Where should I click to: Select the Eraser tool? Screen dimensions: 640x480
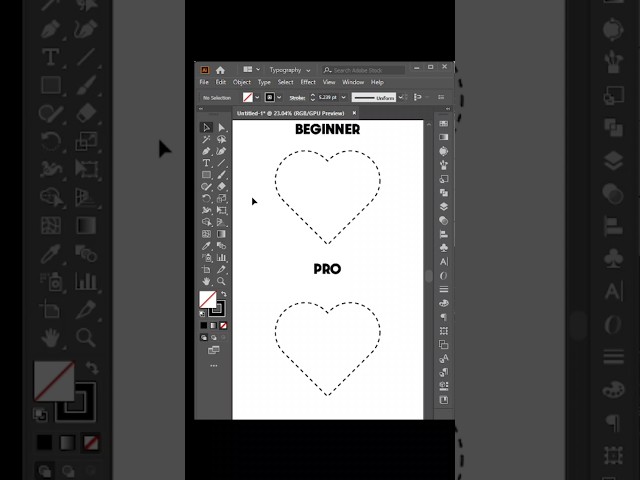point(222,187)
